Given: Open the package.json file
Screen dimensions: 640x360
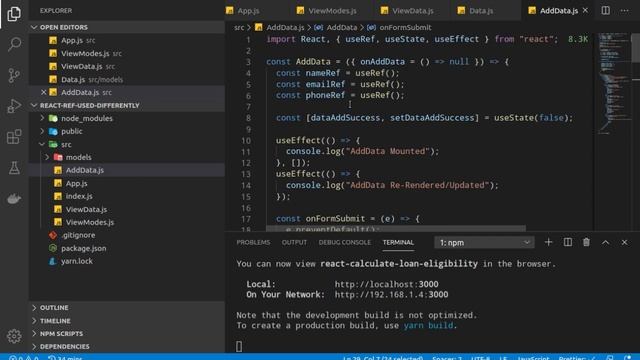Looking at the screenshot, I should (x=127, y=248).
